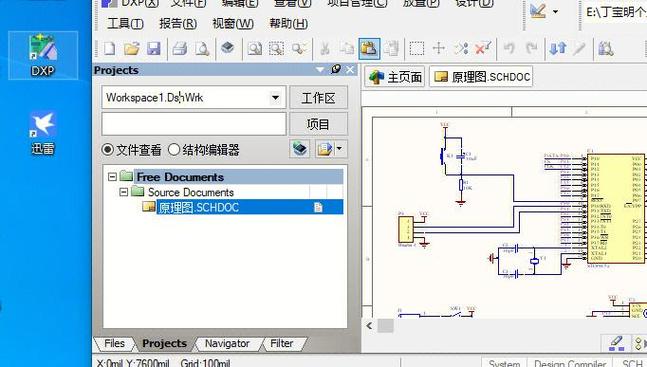This screenshot has height=367, width=647.
Task: Open the 报告(R) menu
Action: (x=178, y=24)
